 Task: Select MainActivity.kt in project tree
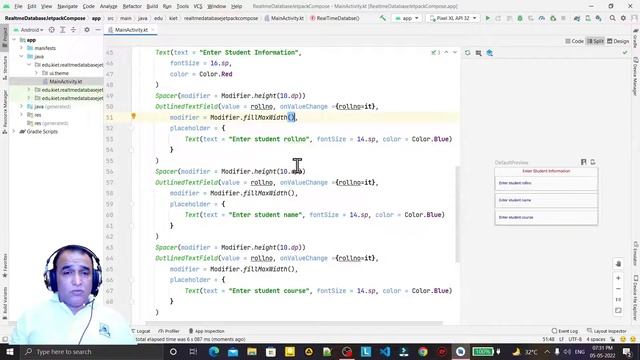56,81
